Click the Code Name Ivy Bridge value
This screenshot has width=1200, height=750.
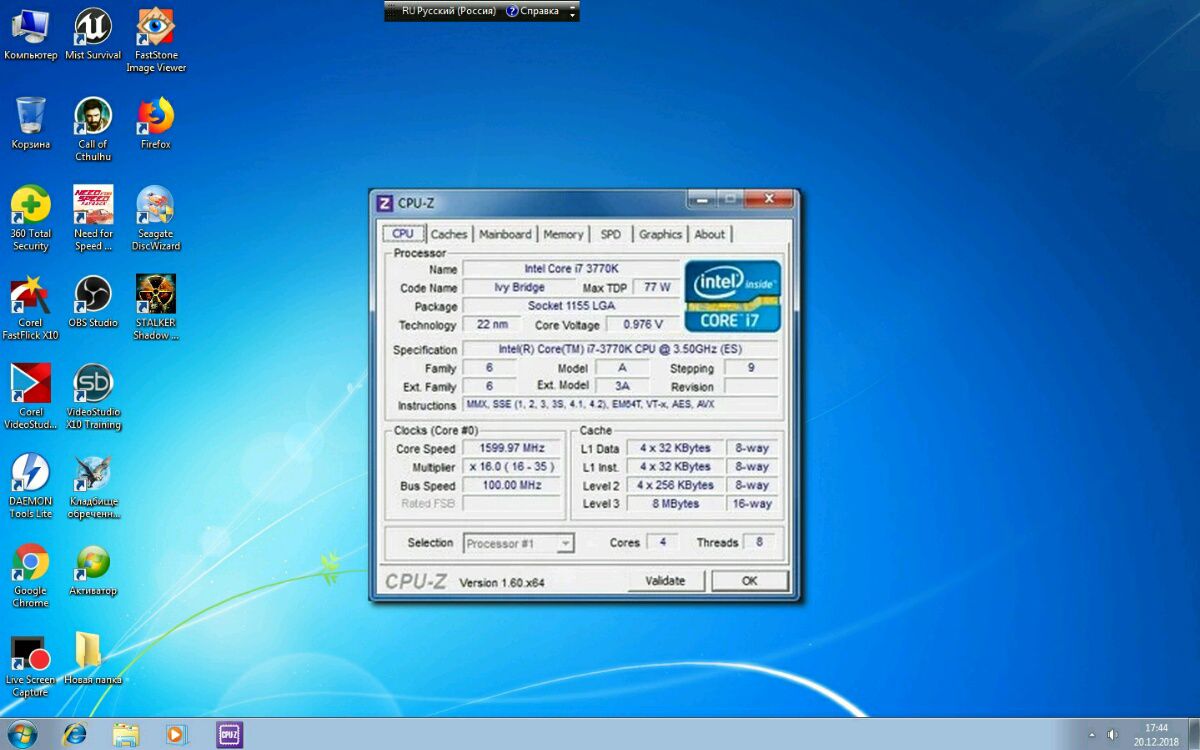coord(520,287)
